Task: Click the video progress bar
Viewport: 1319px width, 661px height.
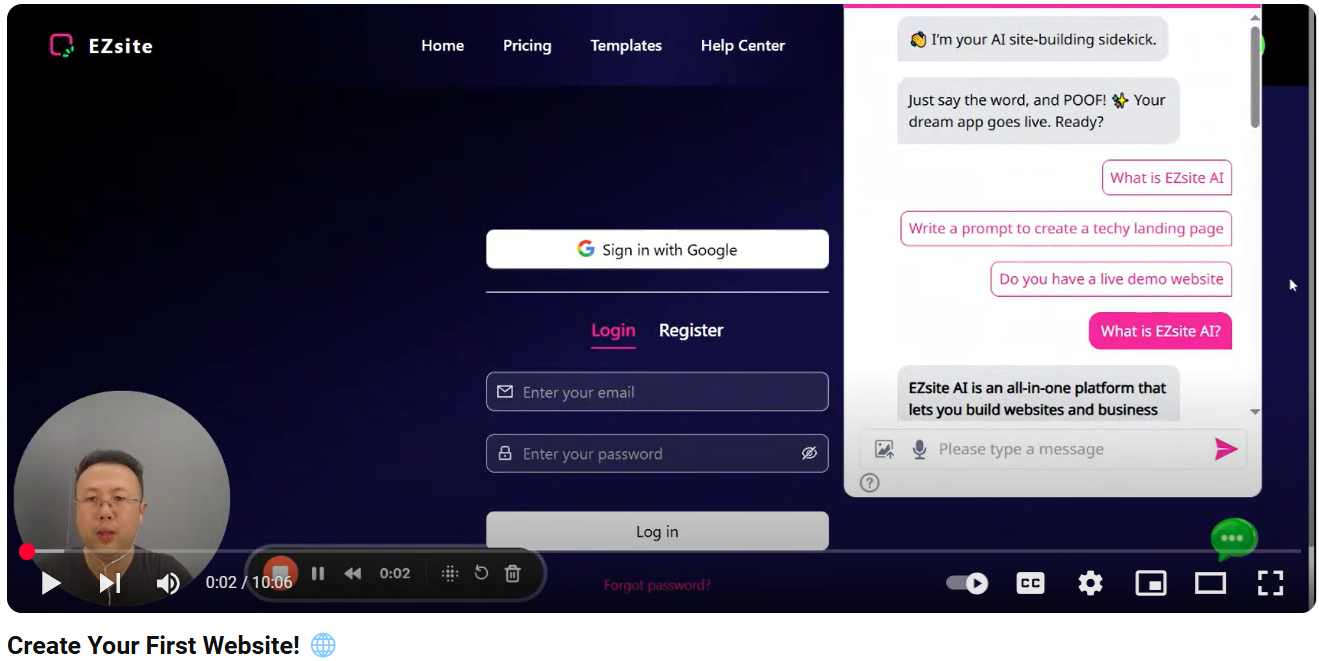Action: [661, 551]
